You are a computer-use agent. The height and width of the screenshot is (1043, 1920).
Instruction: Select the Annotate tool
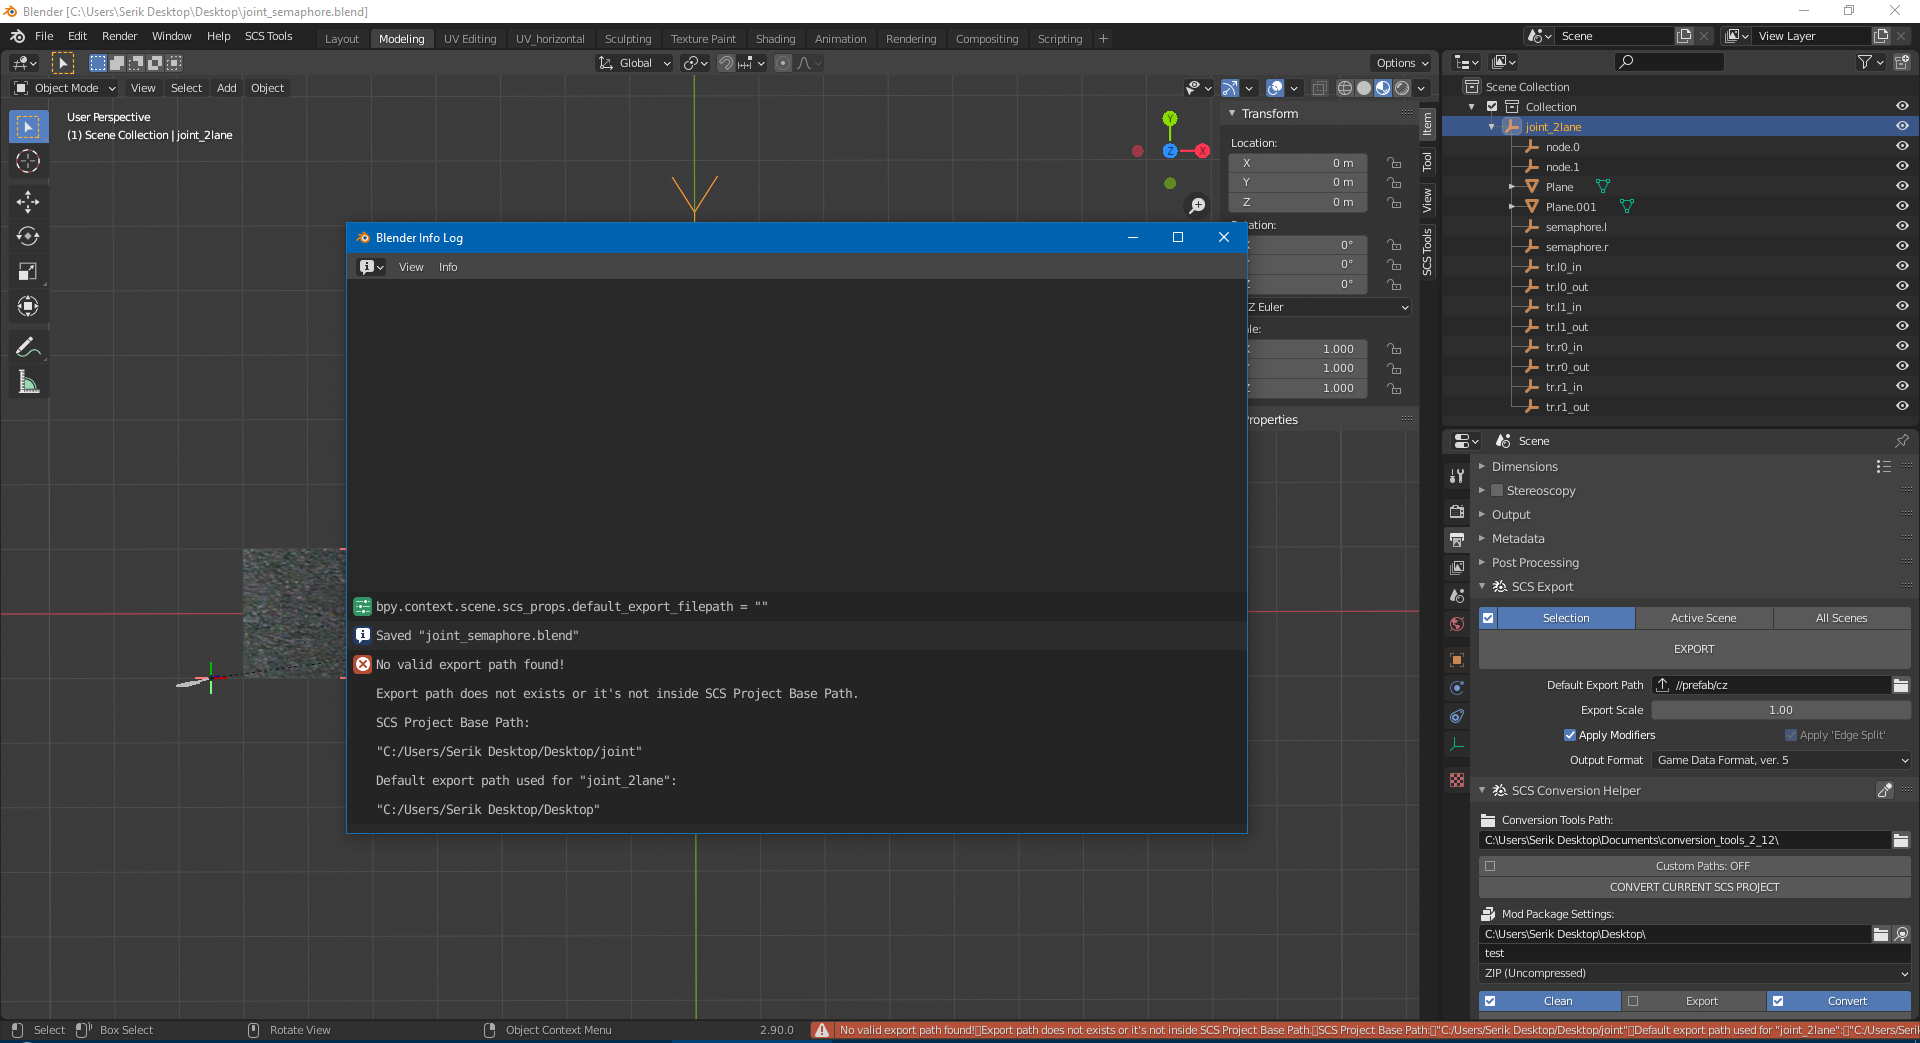click(x=27, y=346)
